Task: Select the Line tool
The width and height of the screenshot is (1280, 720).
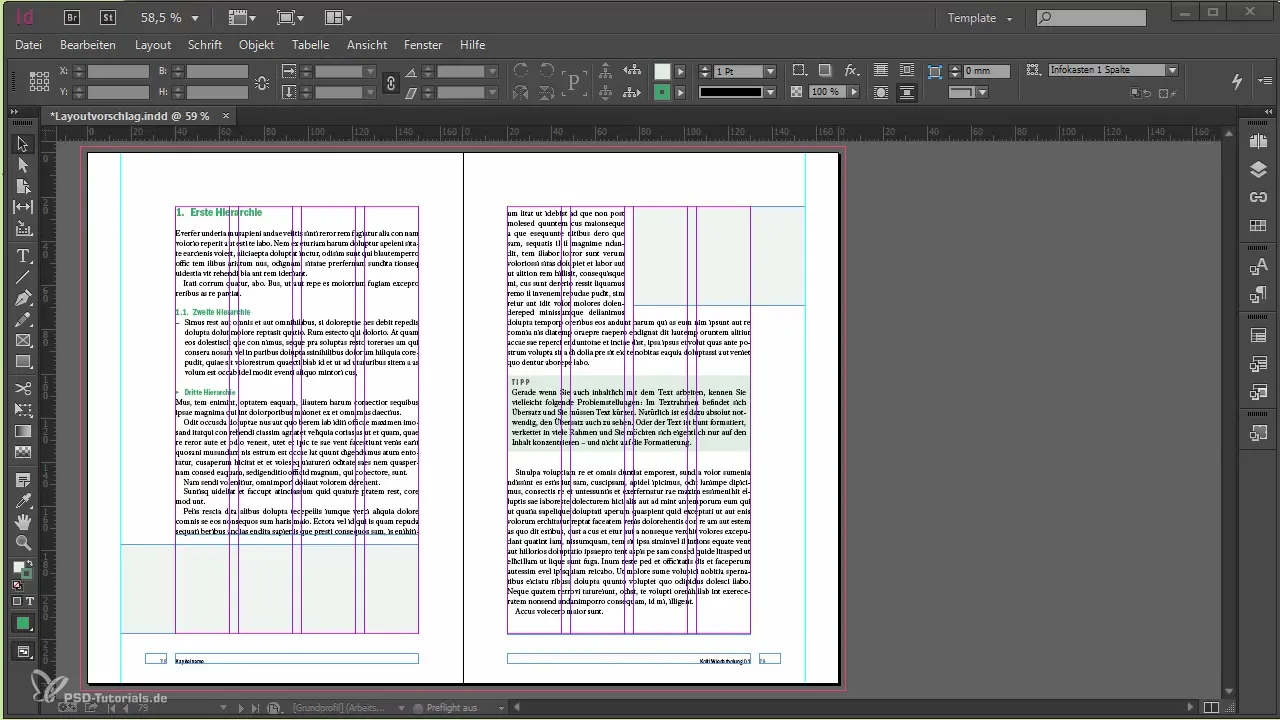Action: pos(23,277)
